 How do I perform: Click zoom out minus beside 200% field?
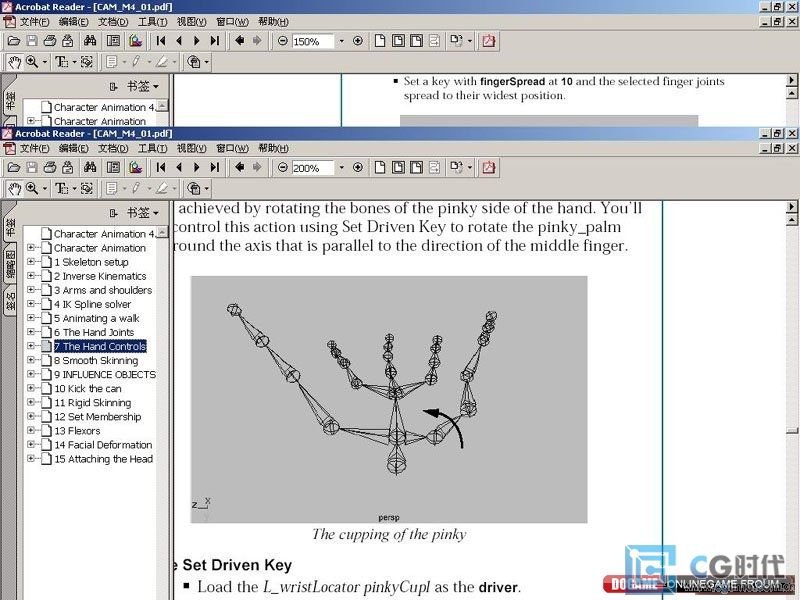click(x=283, y=167)
